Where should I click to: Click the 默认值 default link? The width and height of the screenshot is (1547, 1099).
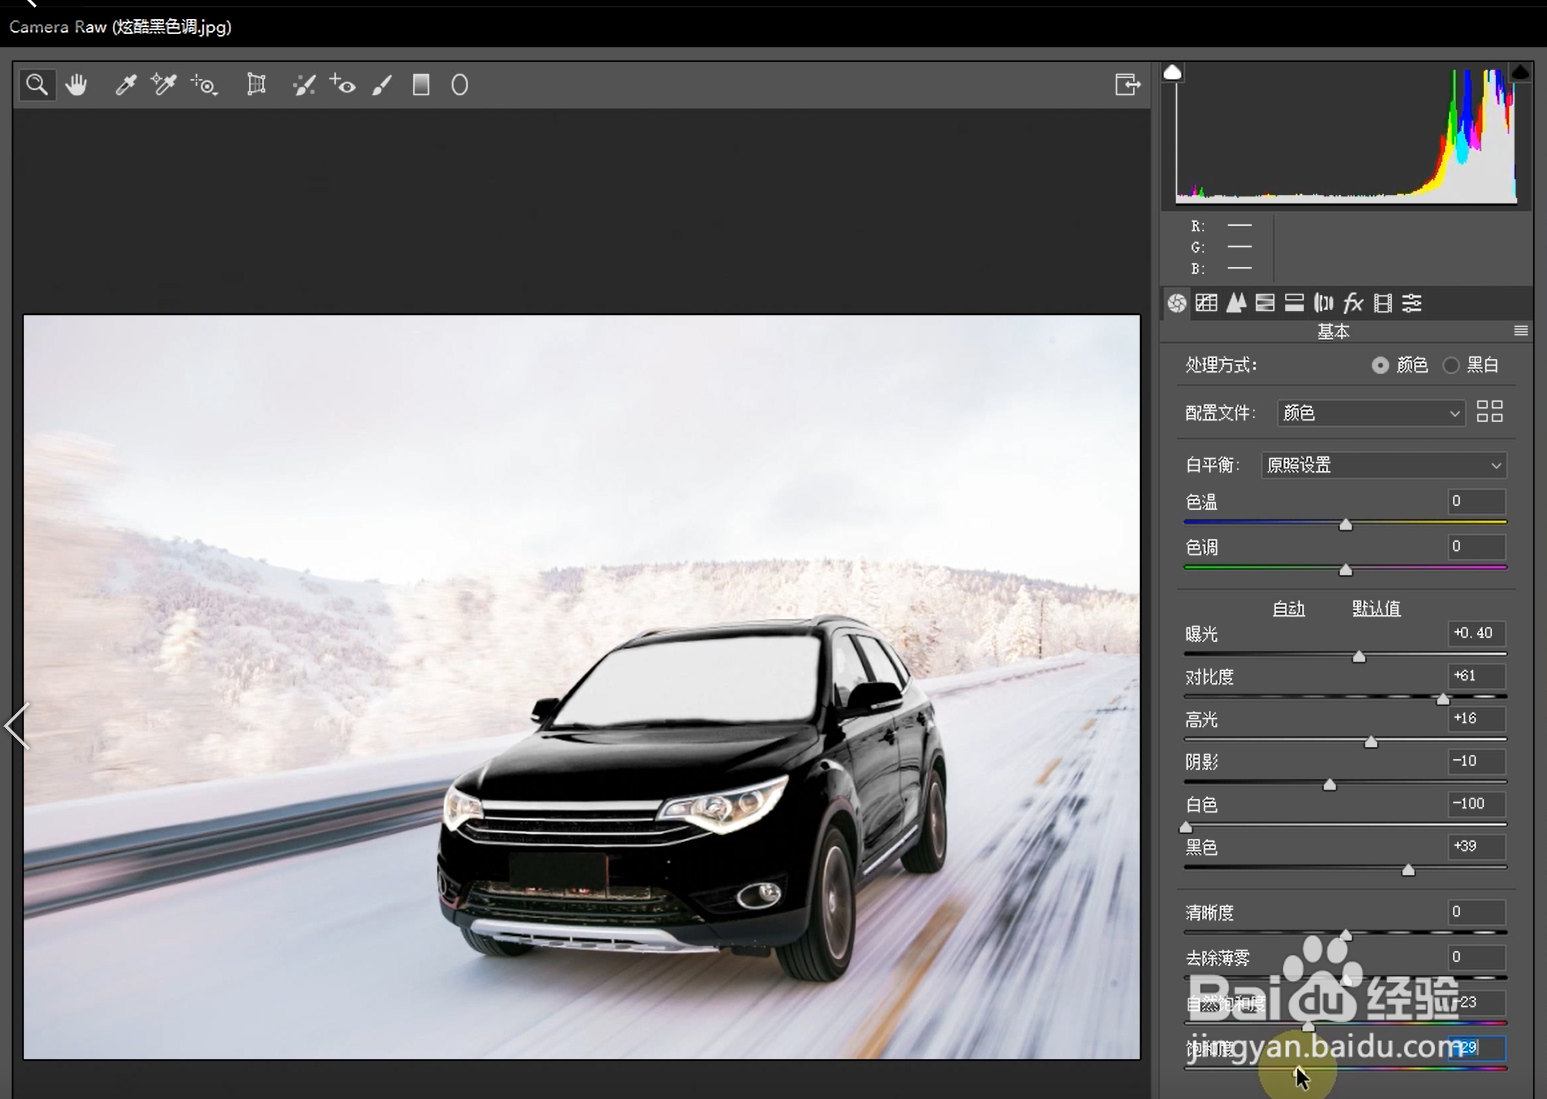click(x=1376, y=608)
